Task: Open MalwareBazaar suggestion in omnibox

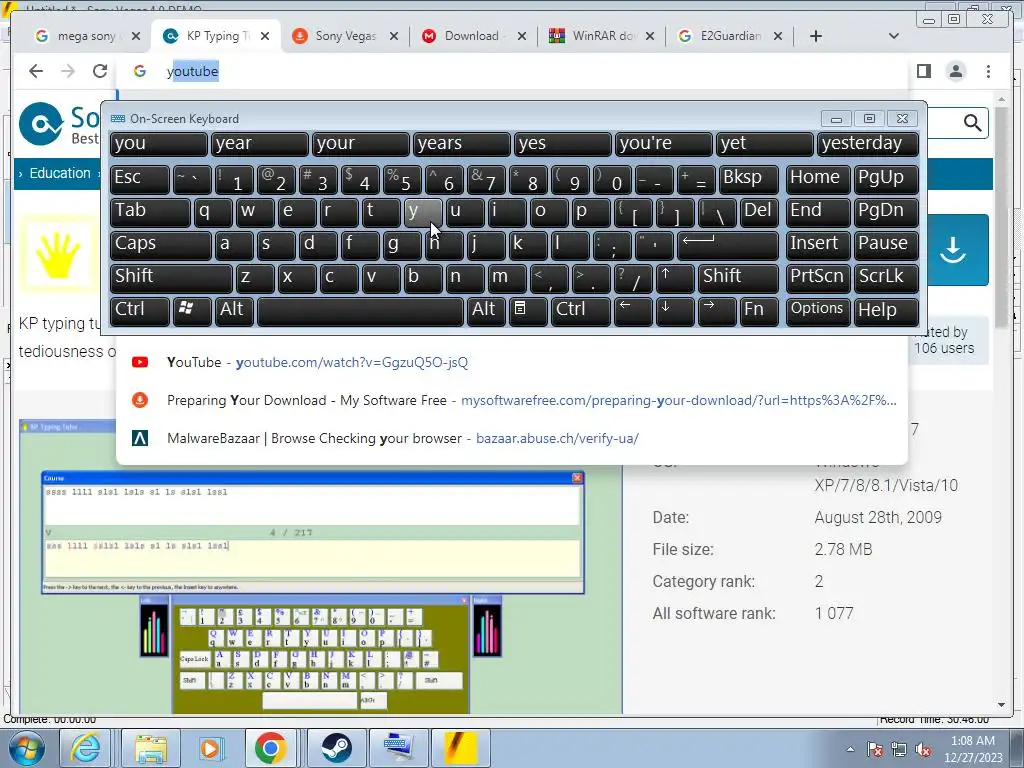Action: [x=513, y=438]
